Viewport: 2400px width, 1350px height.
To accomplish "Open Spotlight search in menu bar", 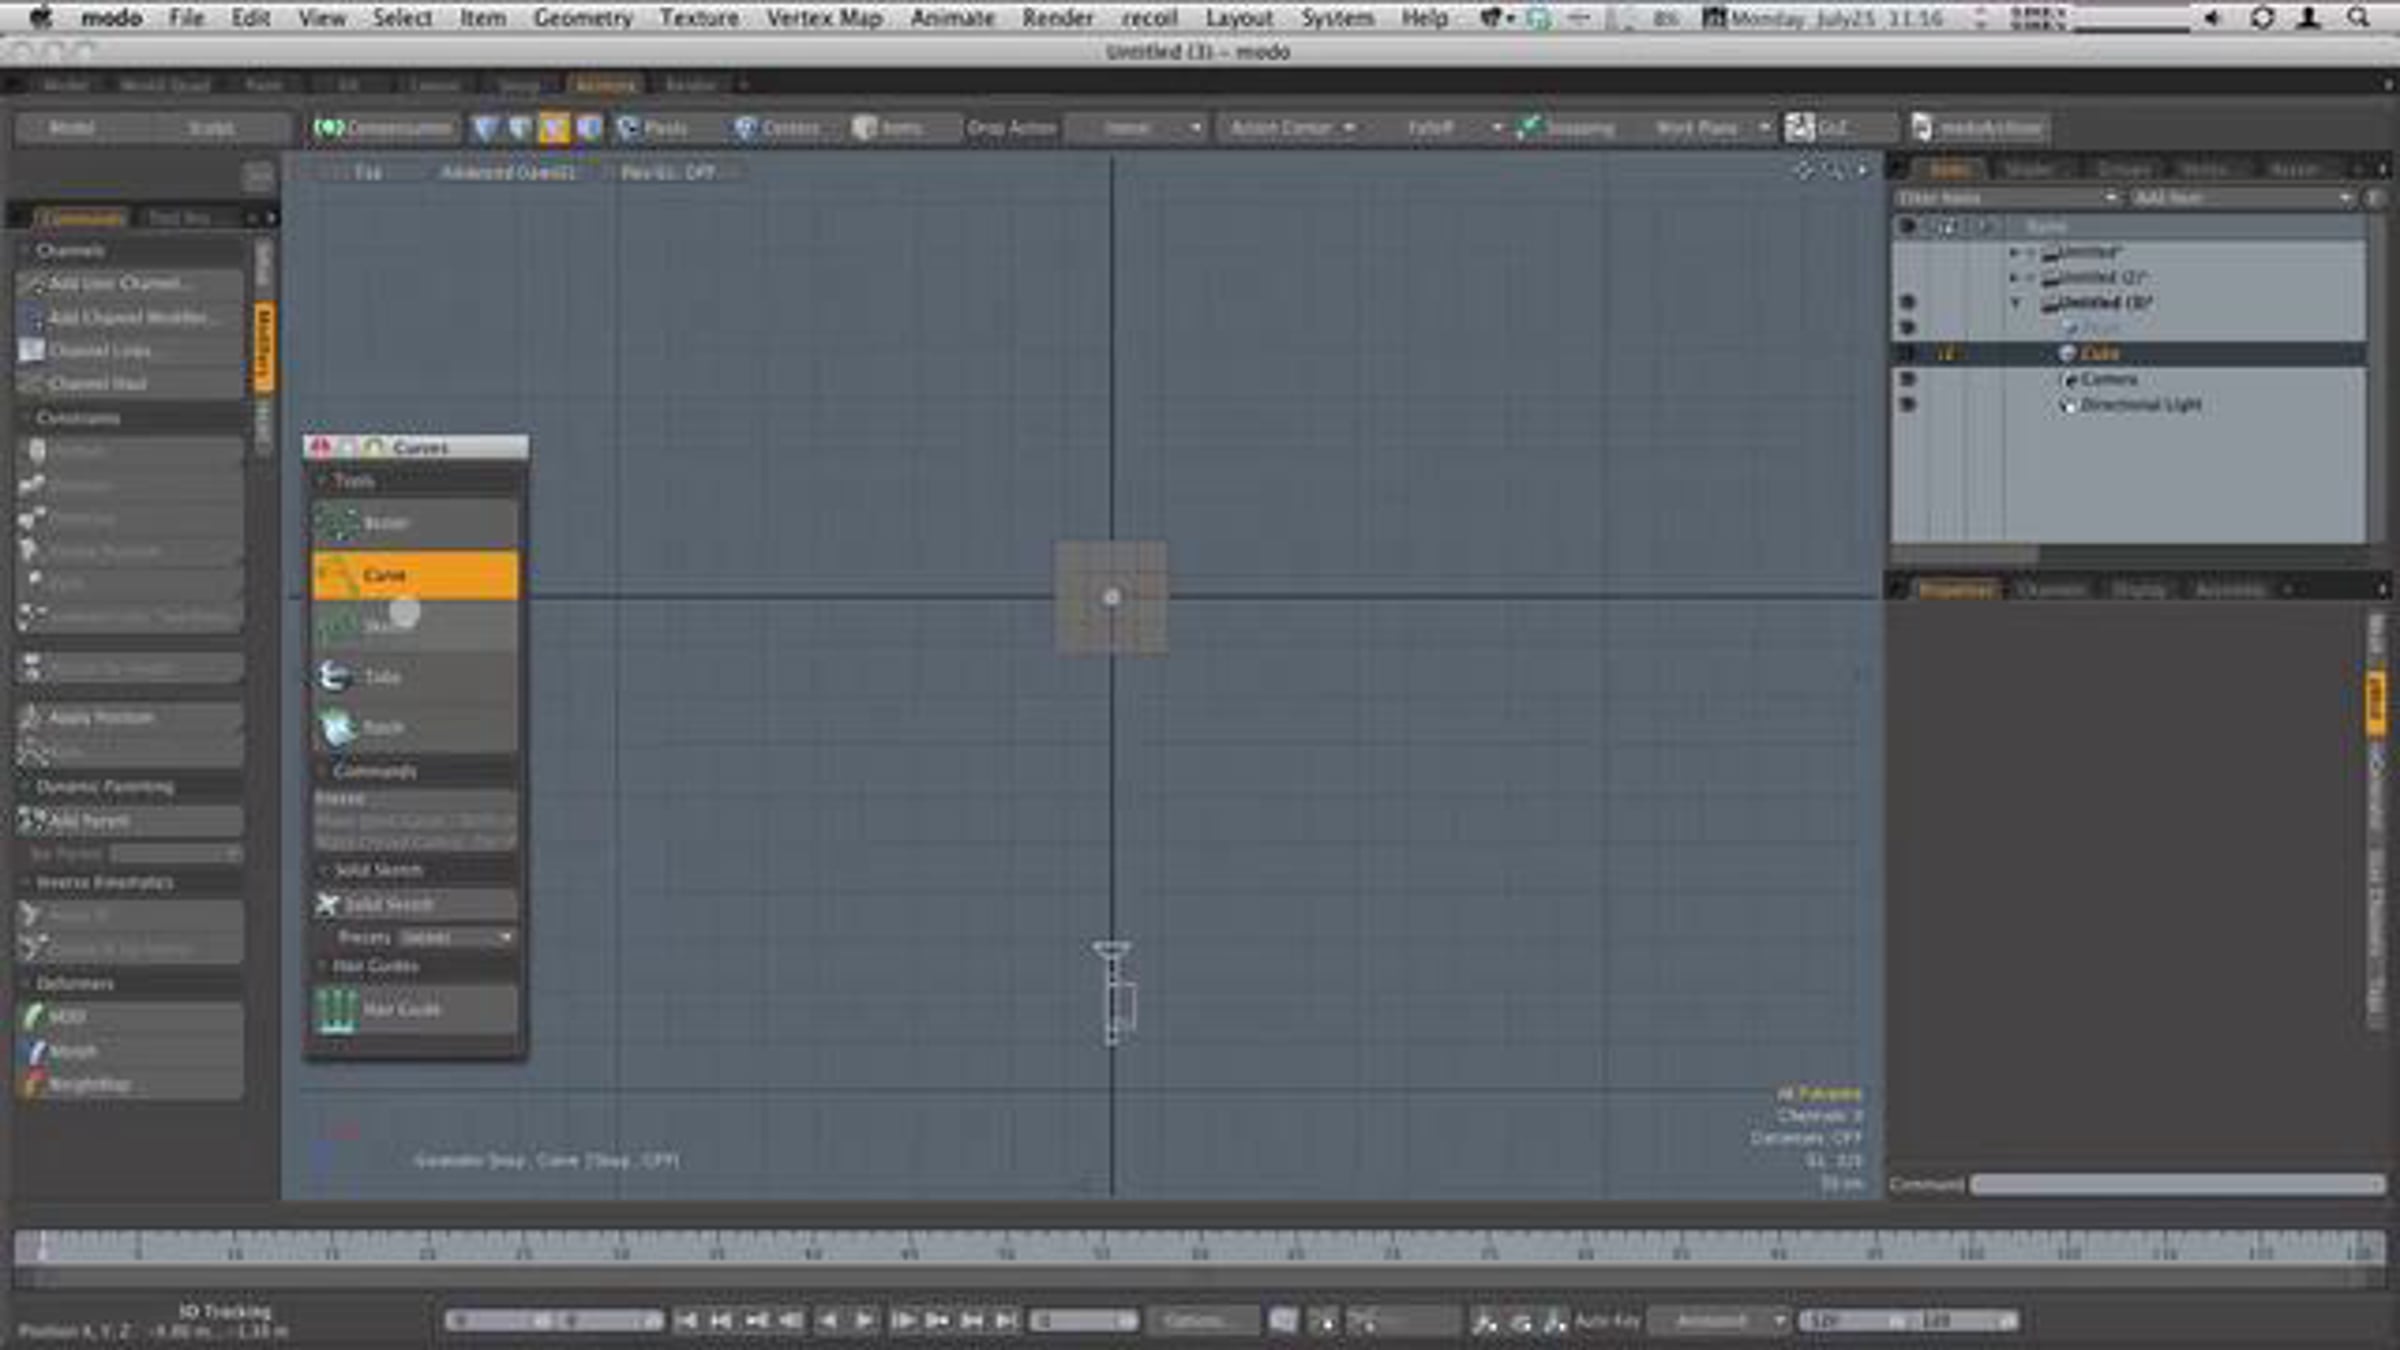I will click(2357, 17).
